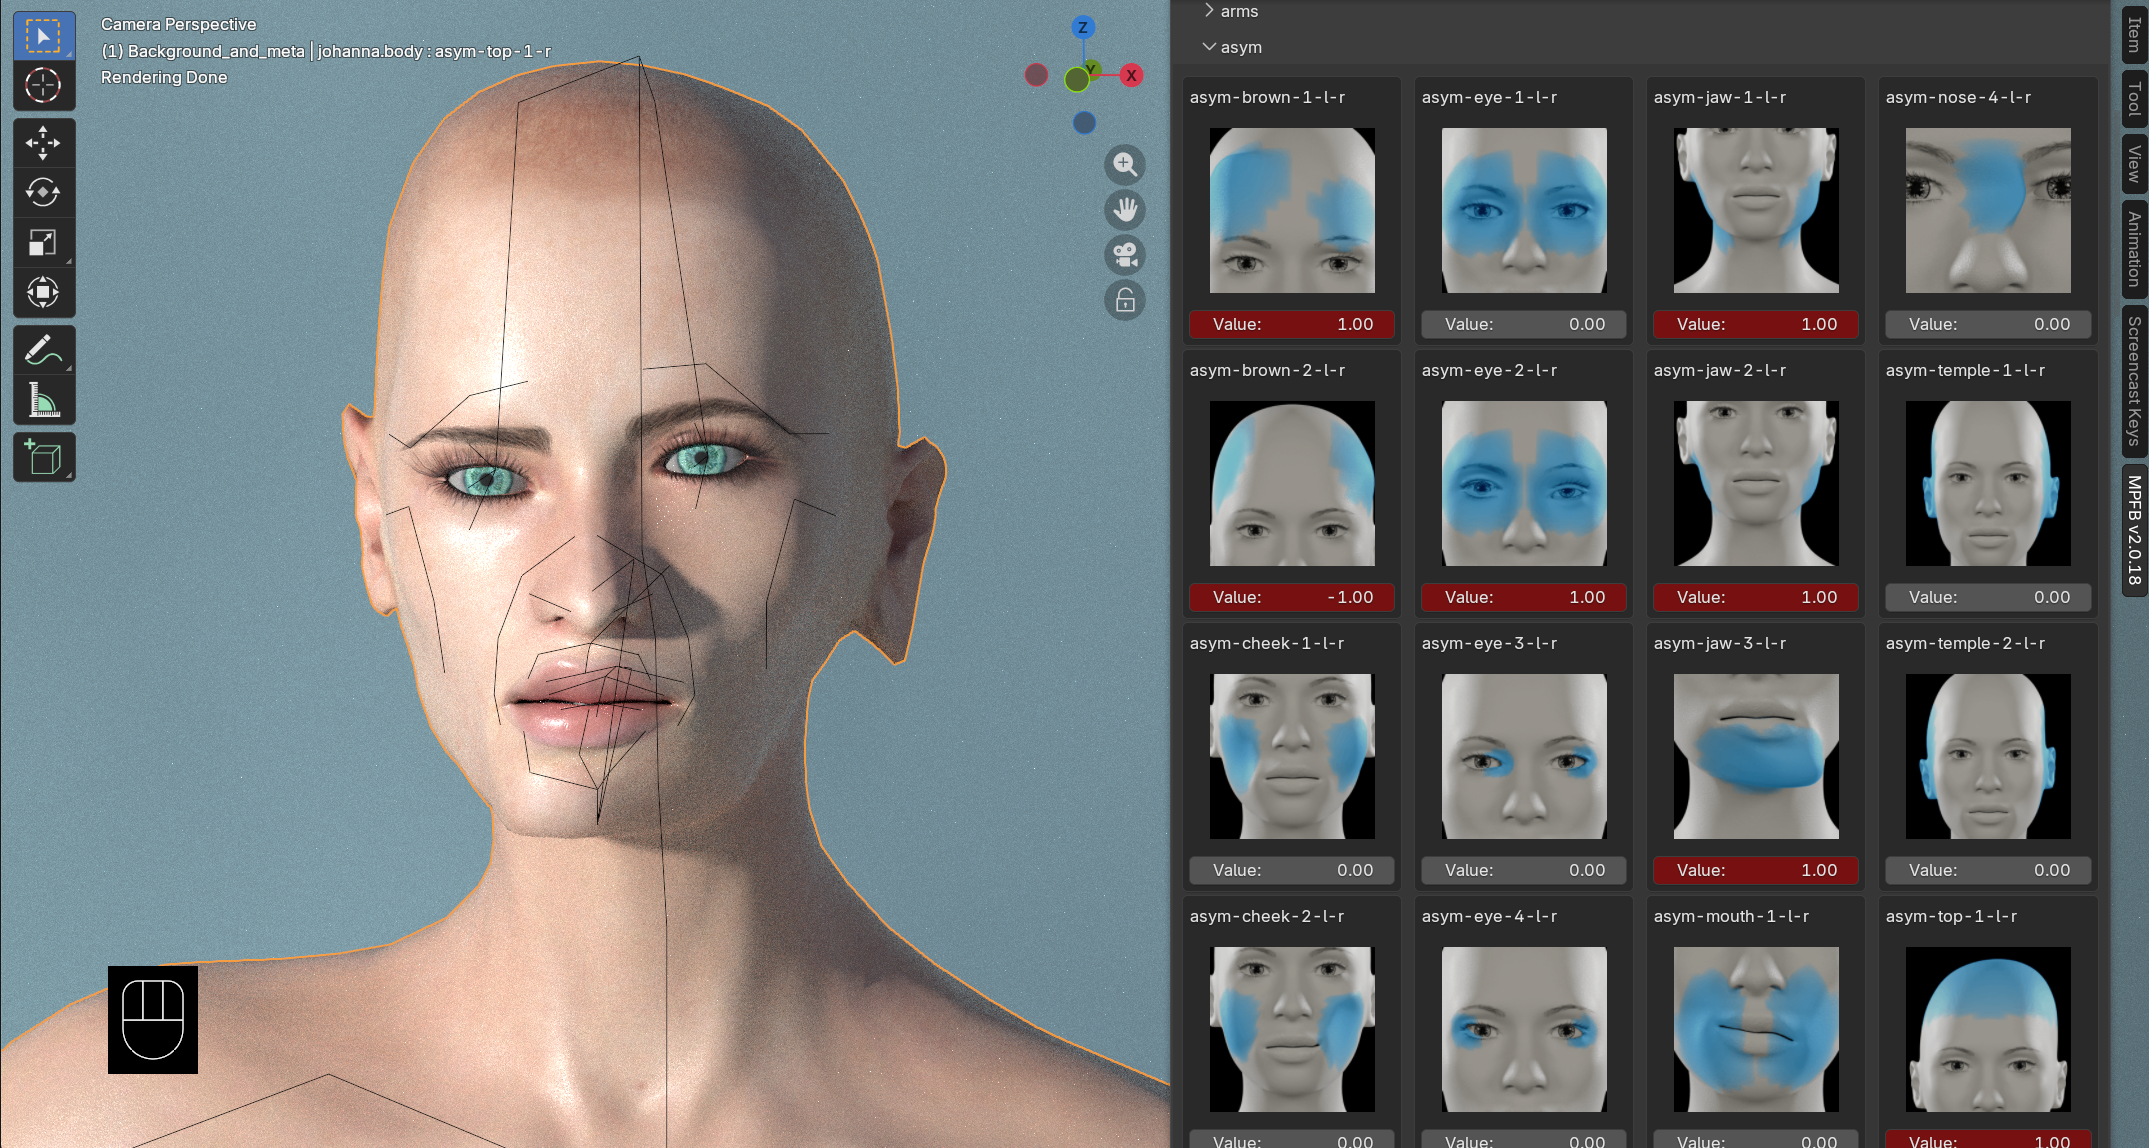The image size is (2149, 1148).
Task: Click the asym-cheek-1-l-r thumbnail image
Action: point(1292,756)
